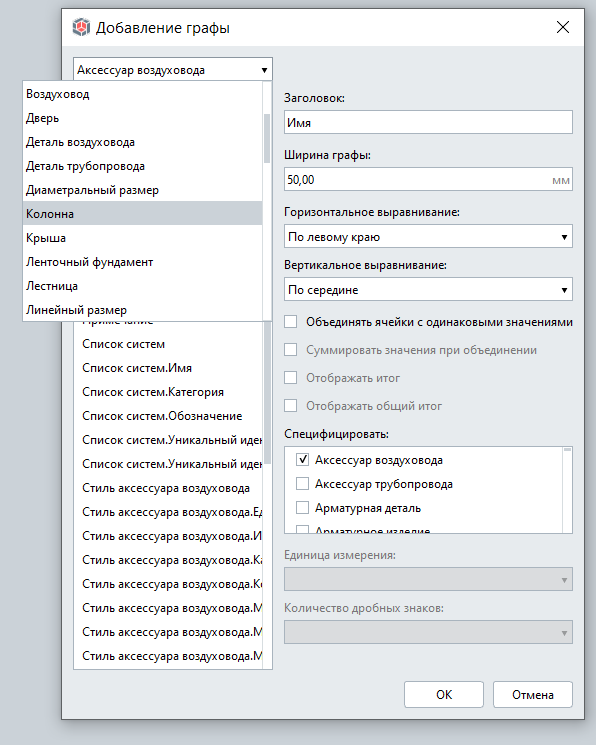Click the Отмена button
This screenshot has height=745, width=596.
pos(533,695)
